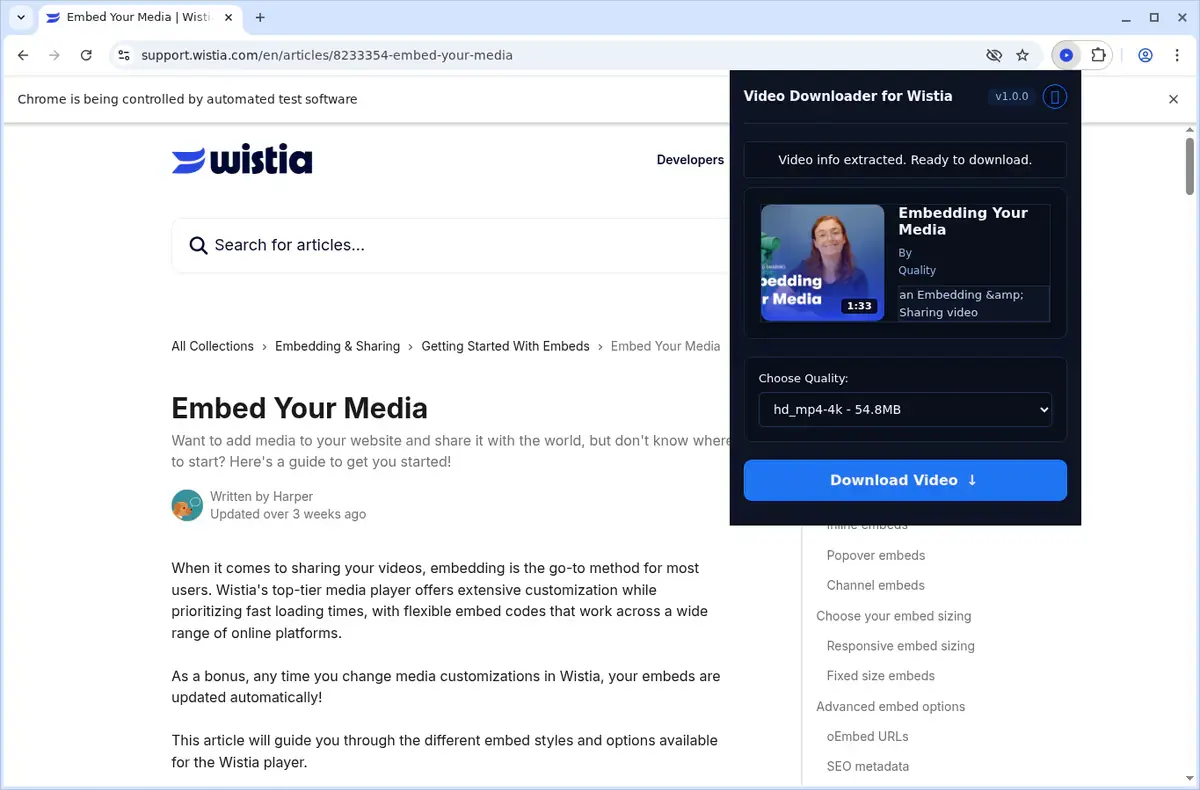The image size is (1200, 790).
Task: Click the tracking protection eye icon
Action: coord(994,55)
